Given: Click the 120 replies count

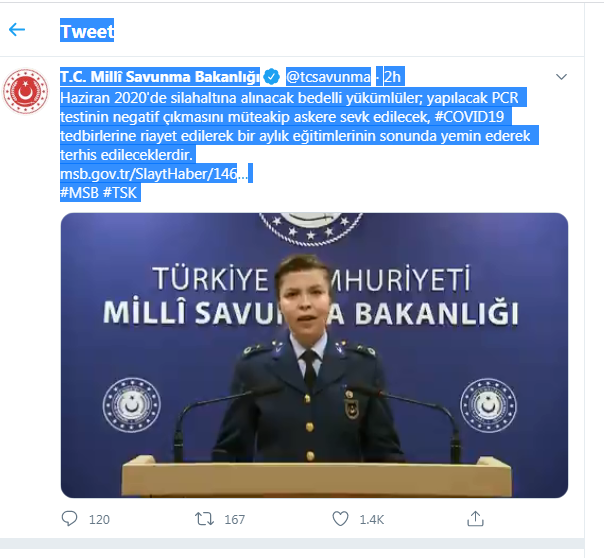Looking at the screenshot, I should pos(99,520).
